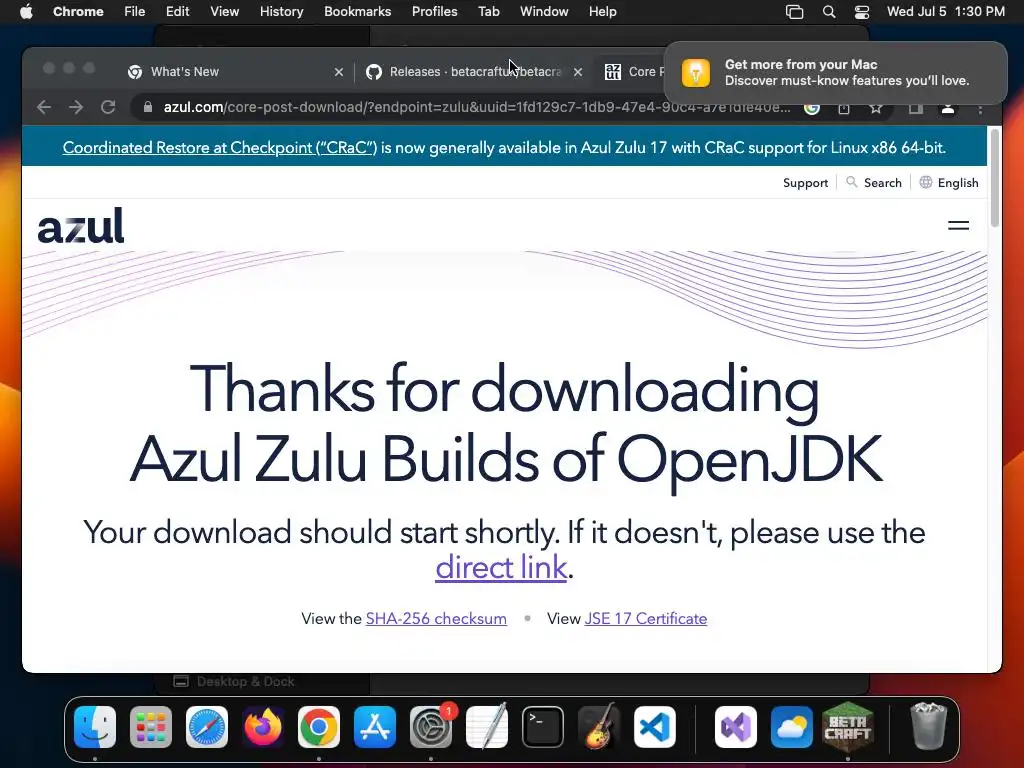Open the App Store from the dock
The width and height of the screenshot is (1024, 768).
(x=375, y=727)
